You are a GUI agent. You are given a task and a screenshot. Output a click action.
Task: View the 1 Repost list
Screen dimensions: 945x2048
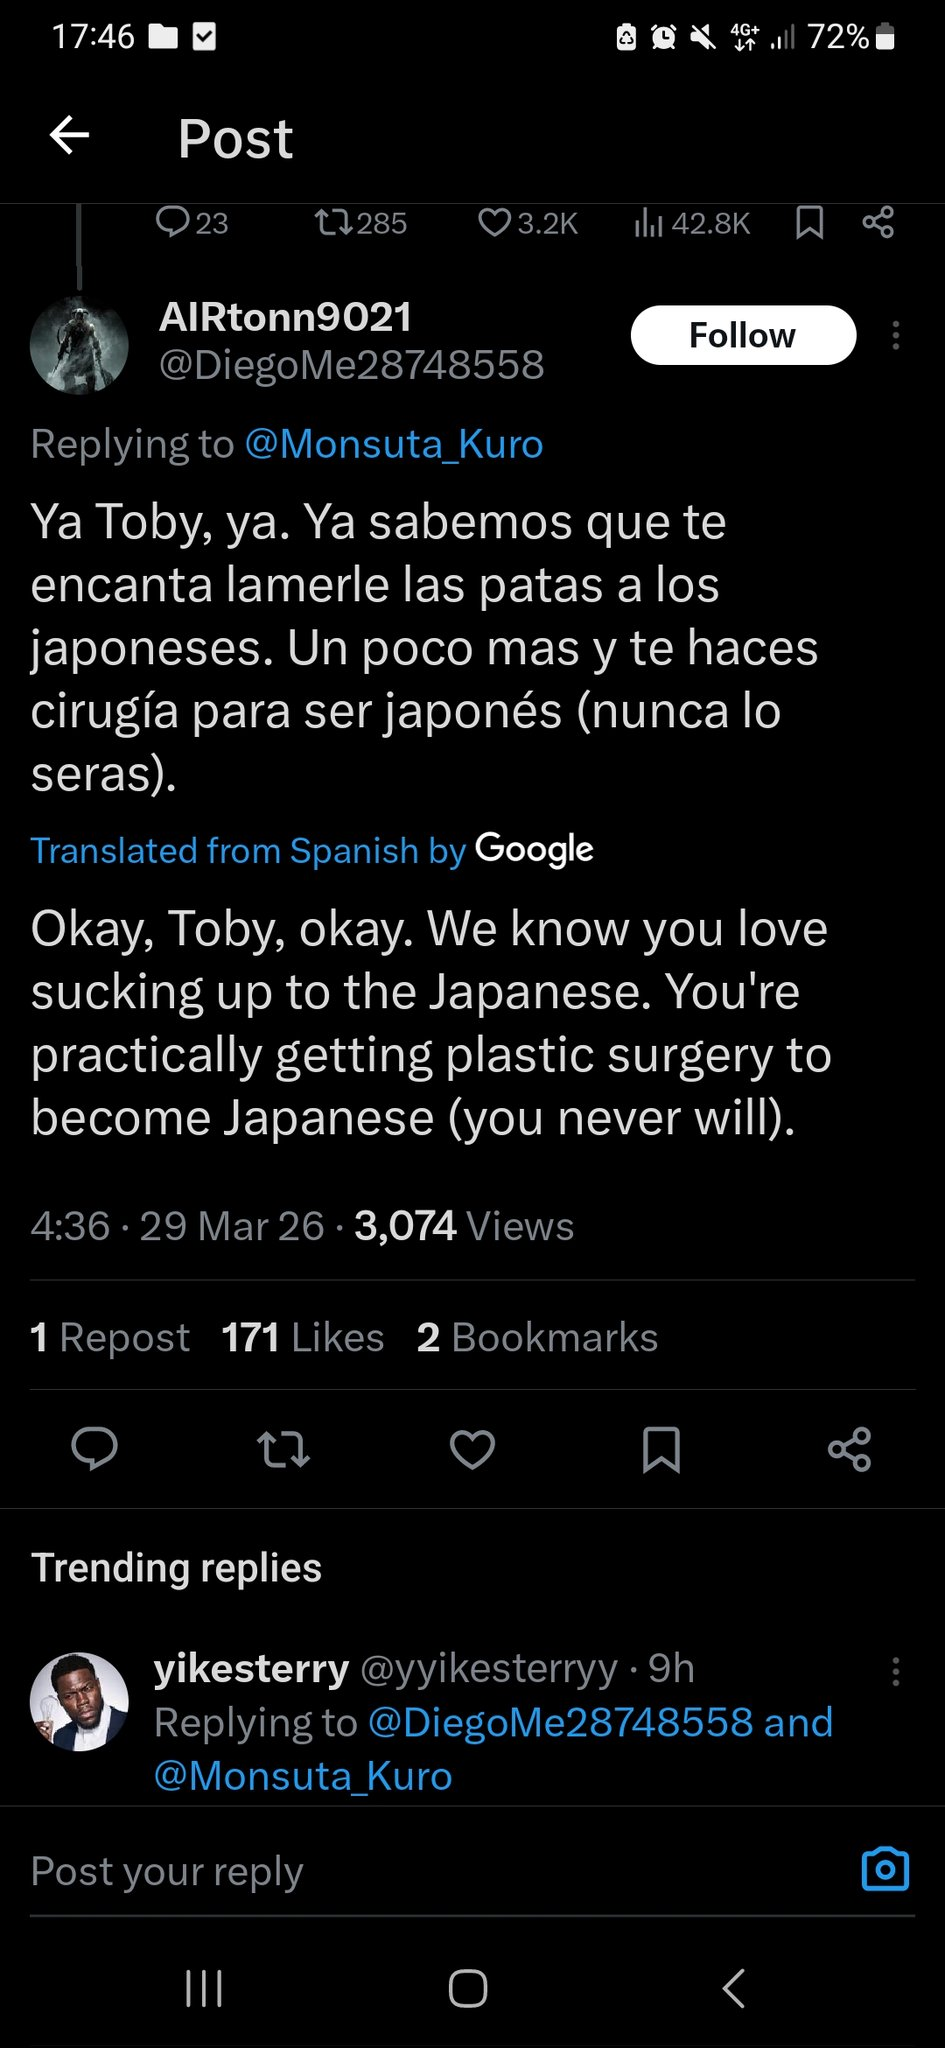point(110,1337)
